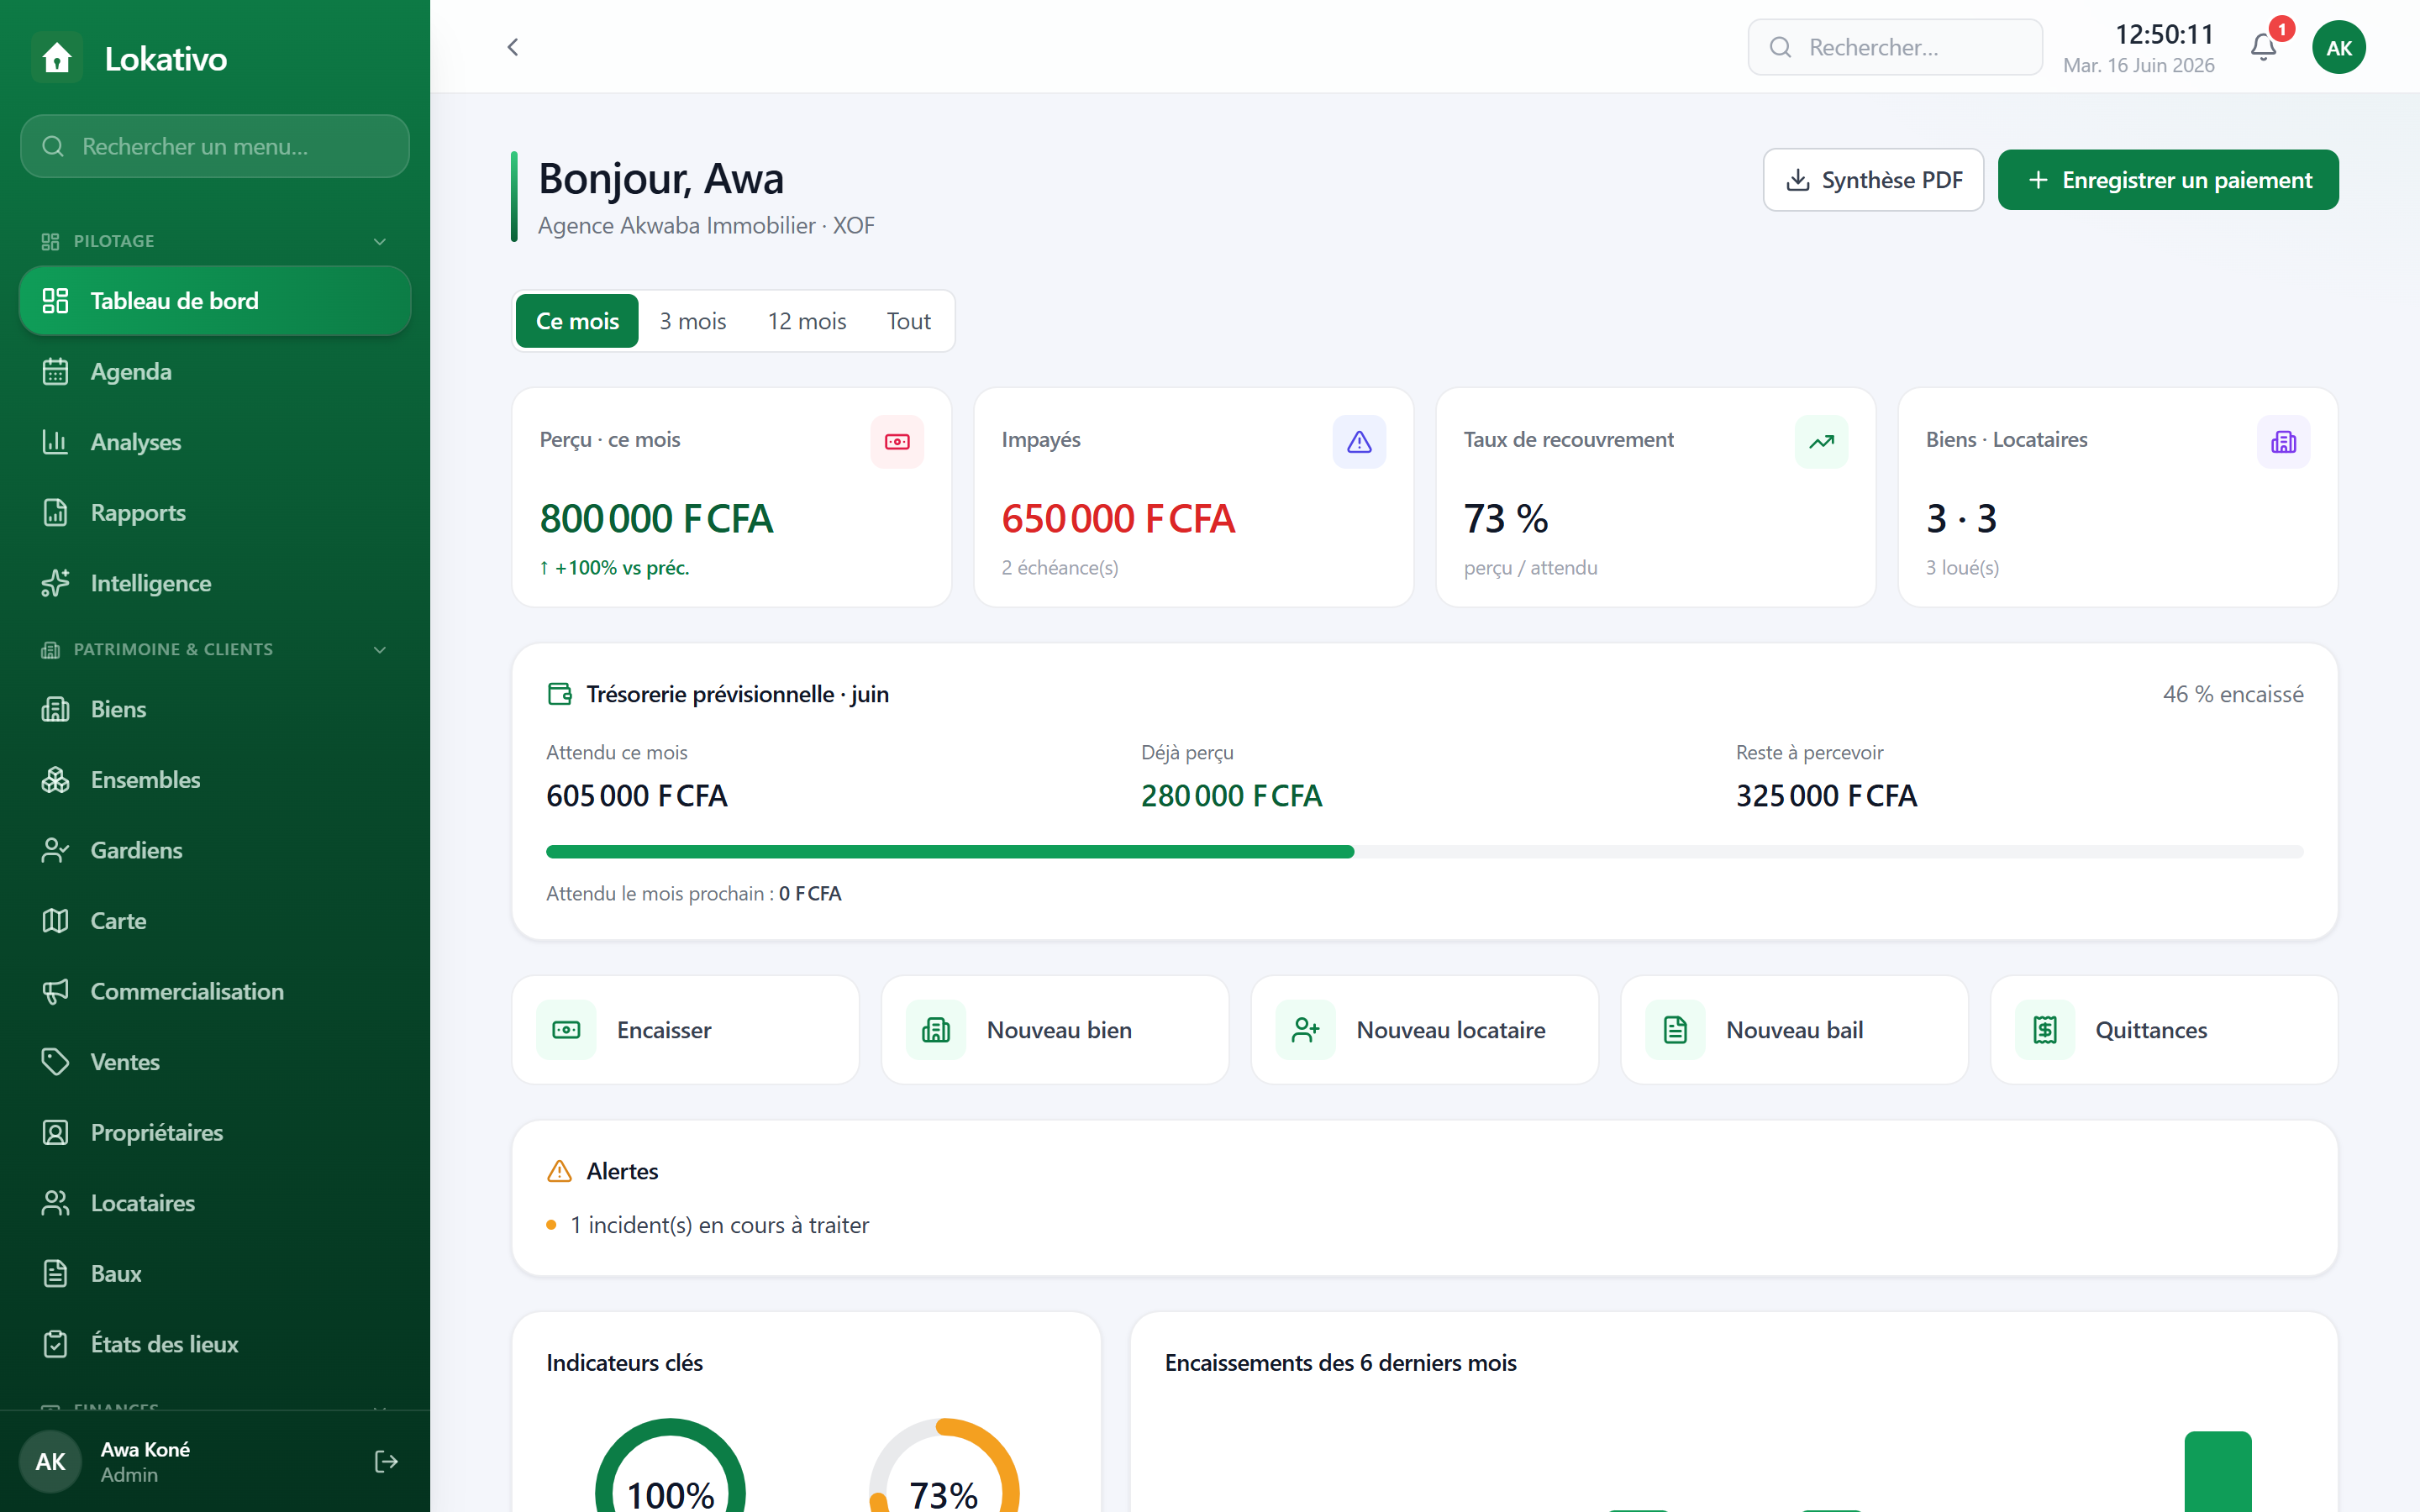The width and height of the screenshot is (2420, 1512).
Task: Click the Locataires people icon
Action: [x=55, y=1202]
